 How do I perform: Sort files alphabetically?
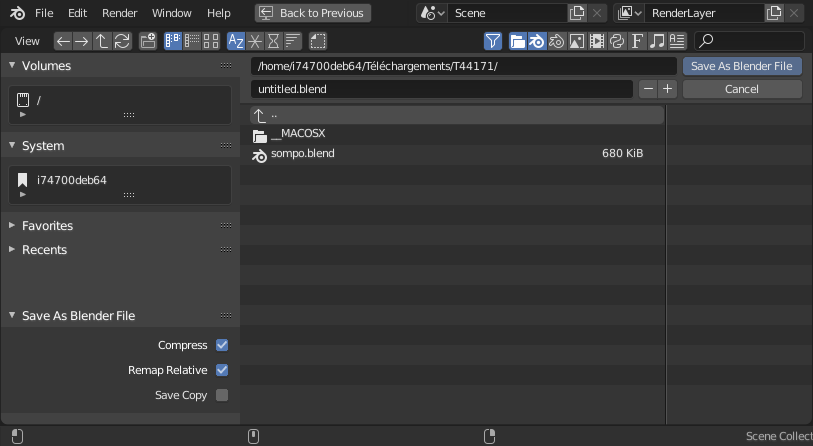[x=236, y=41]
